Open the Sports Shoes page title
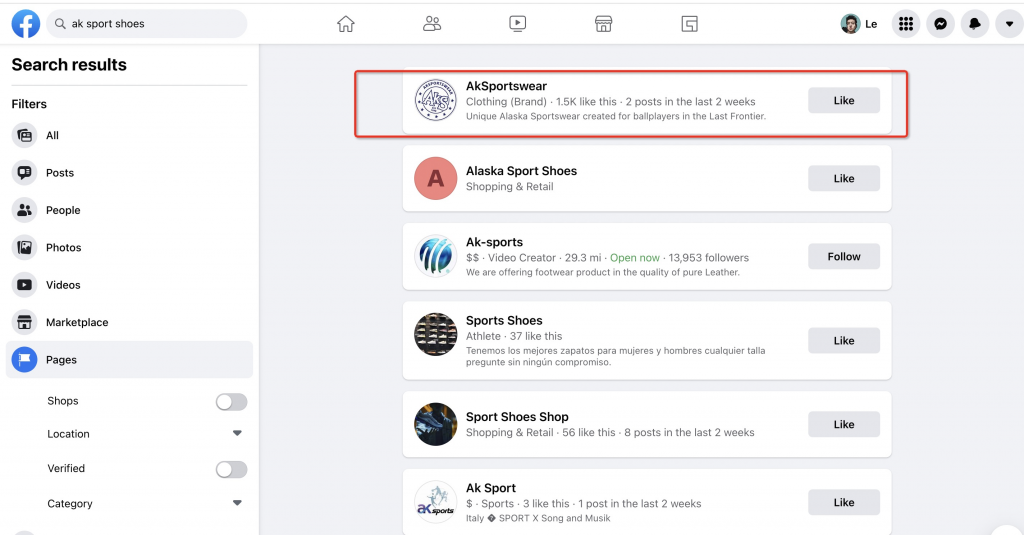Image resolution: width=1024 pixels, height=535 pixels. point(504,320)
